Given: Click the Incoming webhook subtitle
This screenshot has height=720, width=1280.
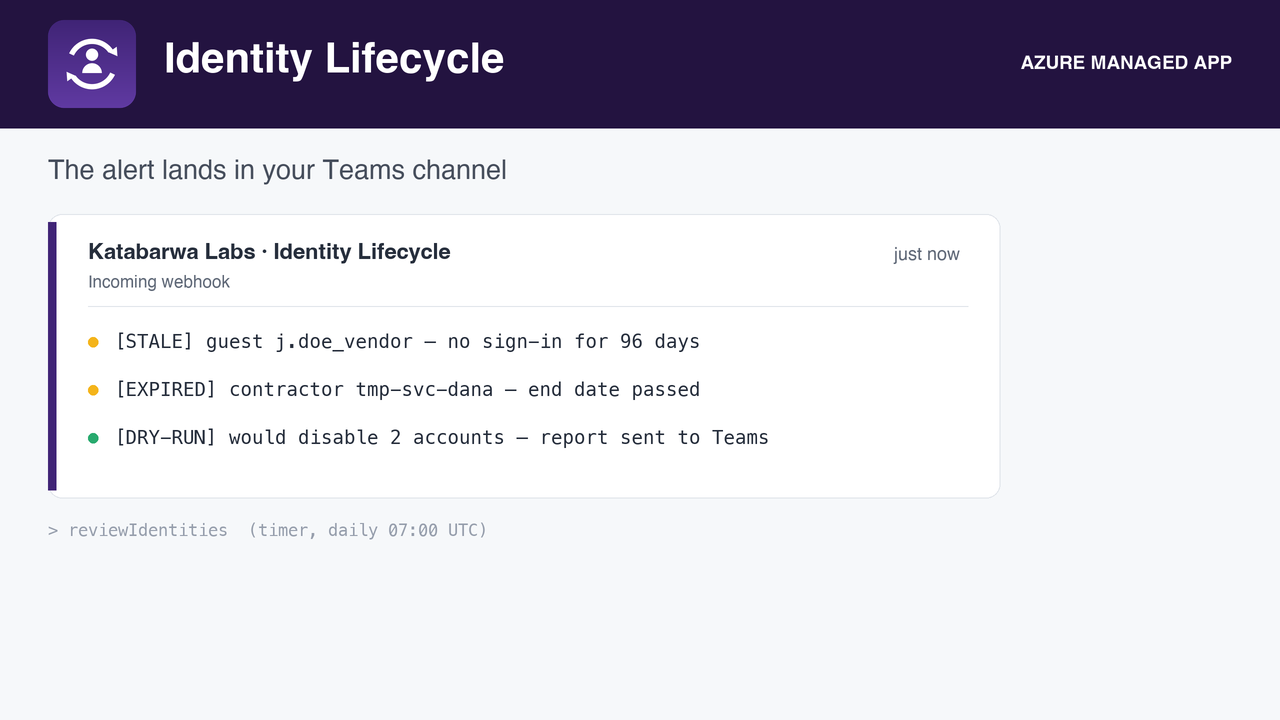Looking at the screenshot, I should [x=159, y=282].
